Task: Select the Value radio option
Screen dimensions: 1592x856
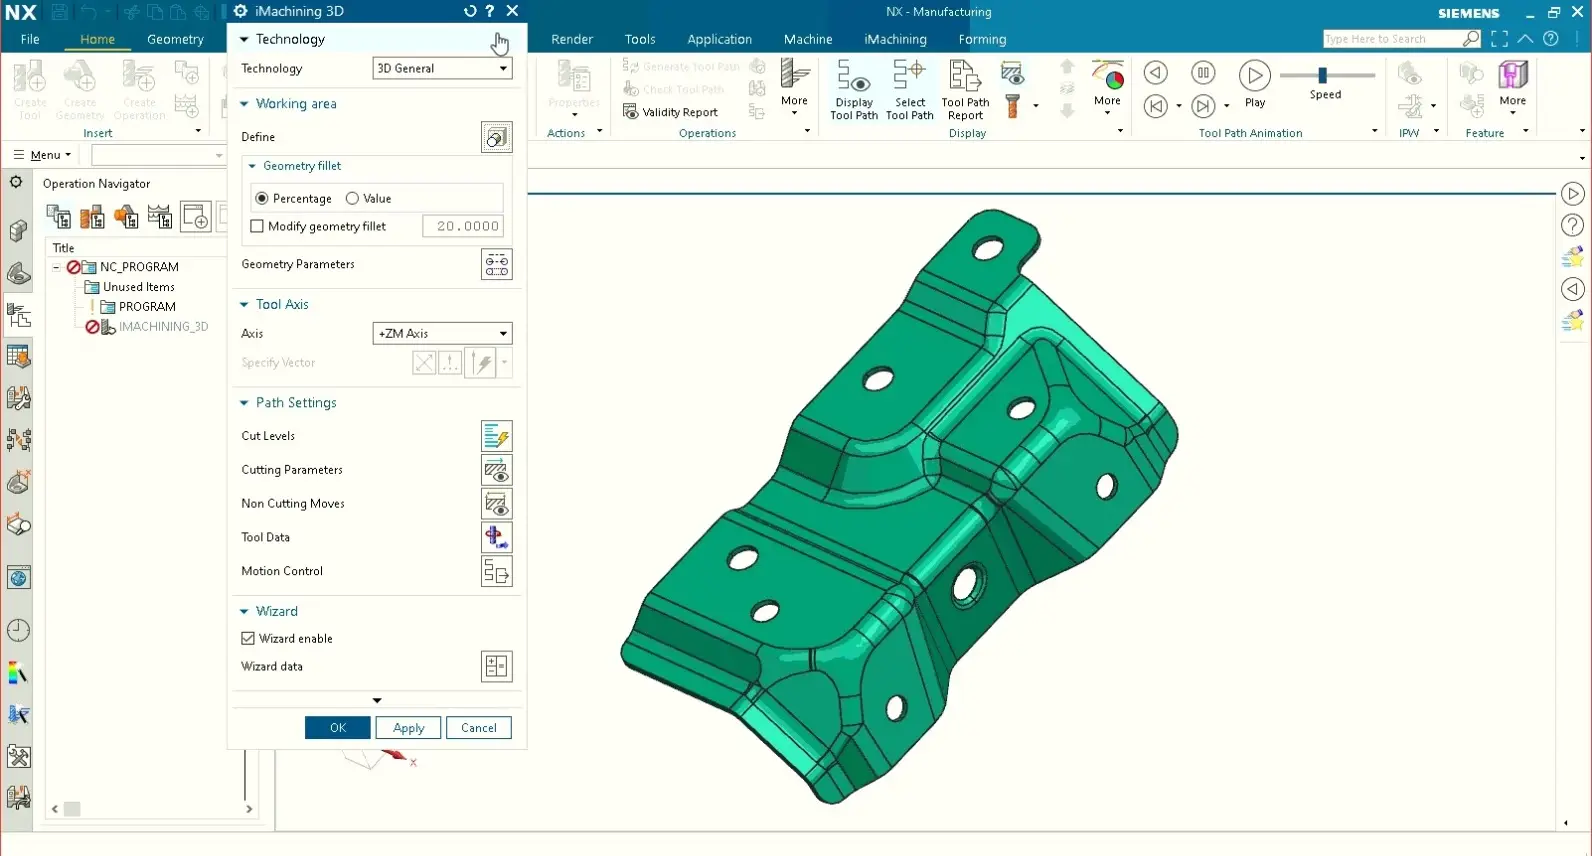Action: pos(352,199)
